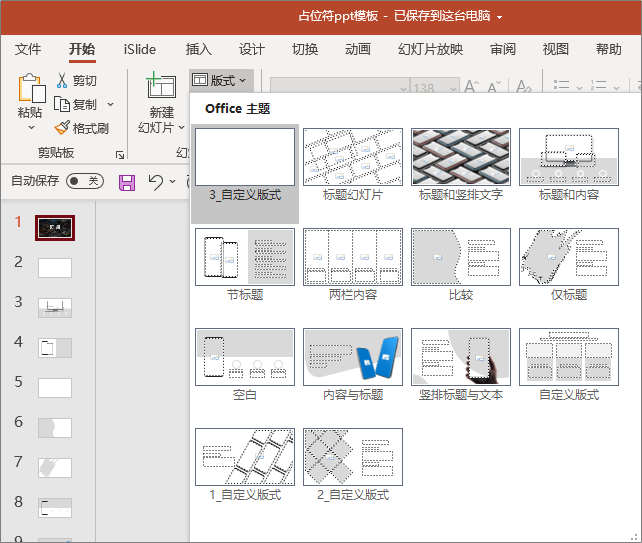Choose the 两栏内容 layout
Screen dimensions: 642x543
point(353,265)
